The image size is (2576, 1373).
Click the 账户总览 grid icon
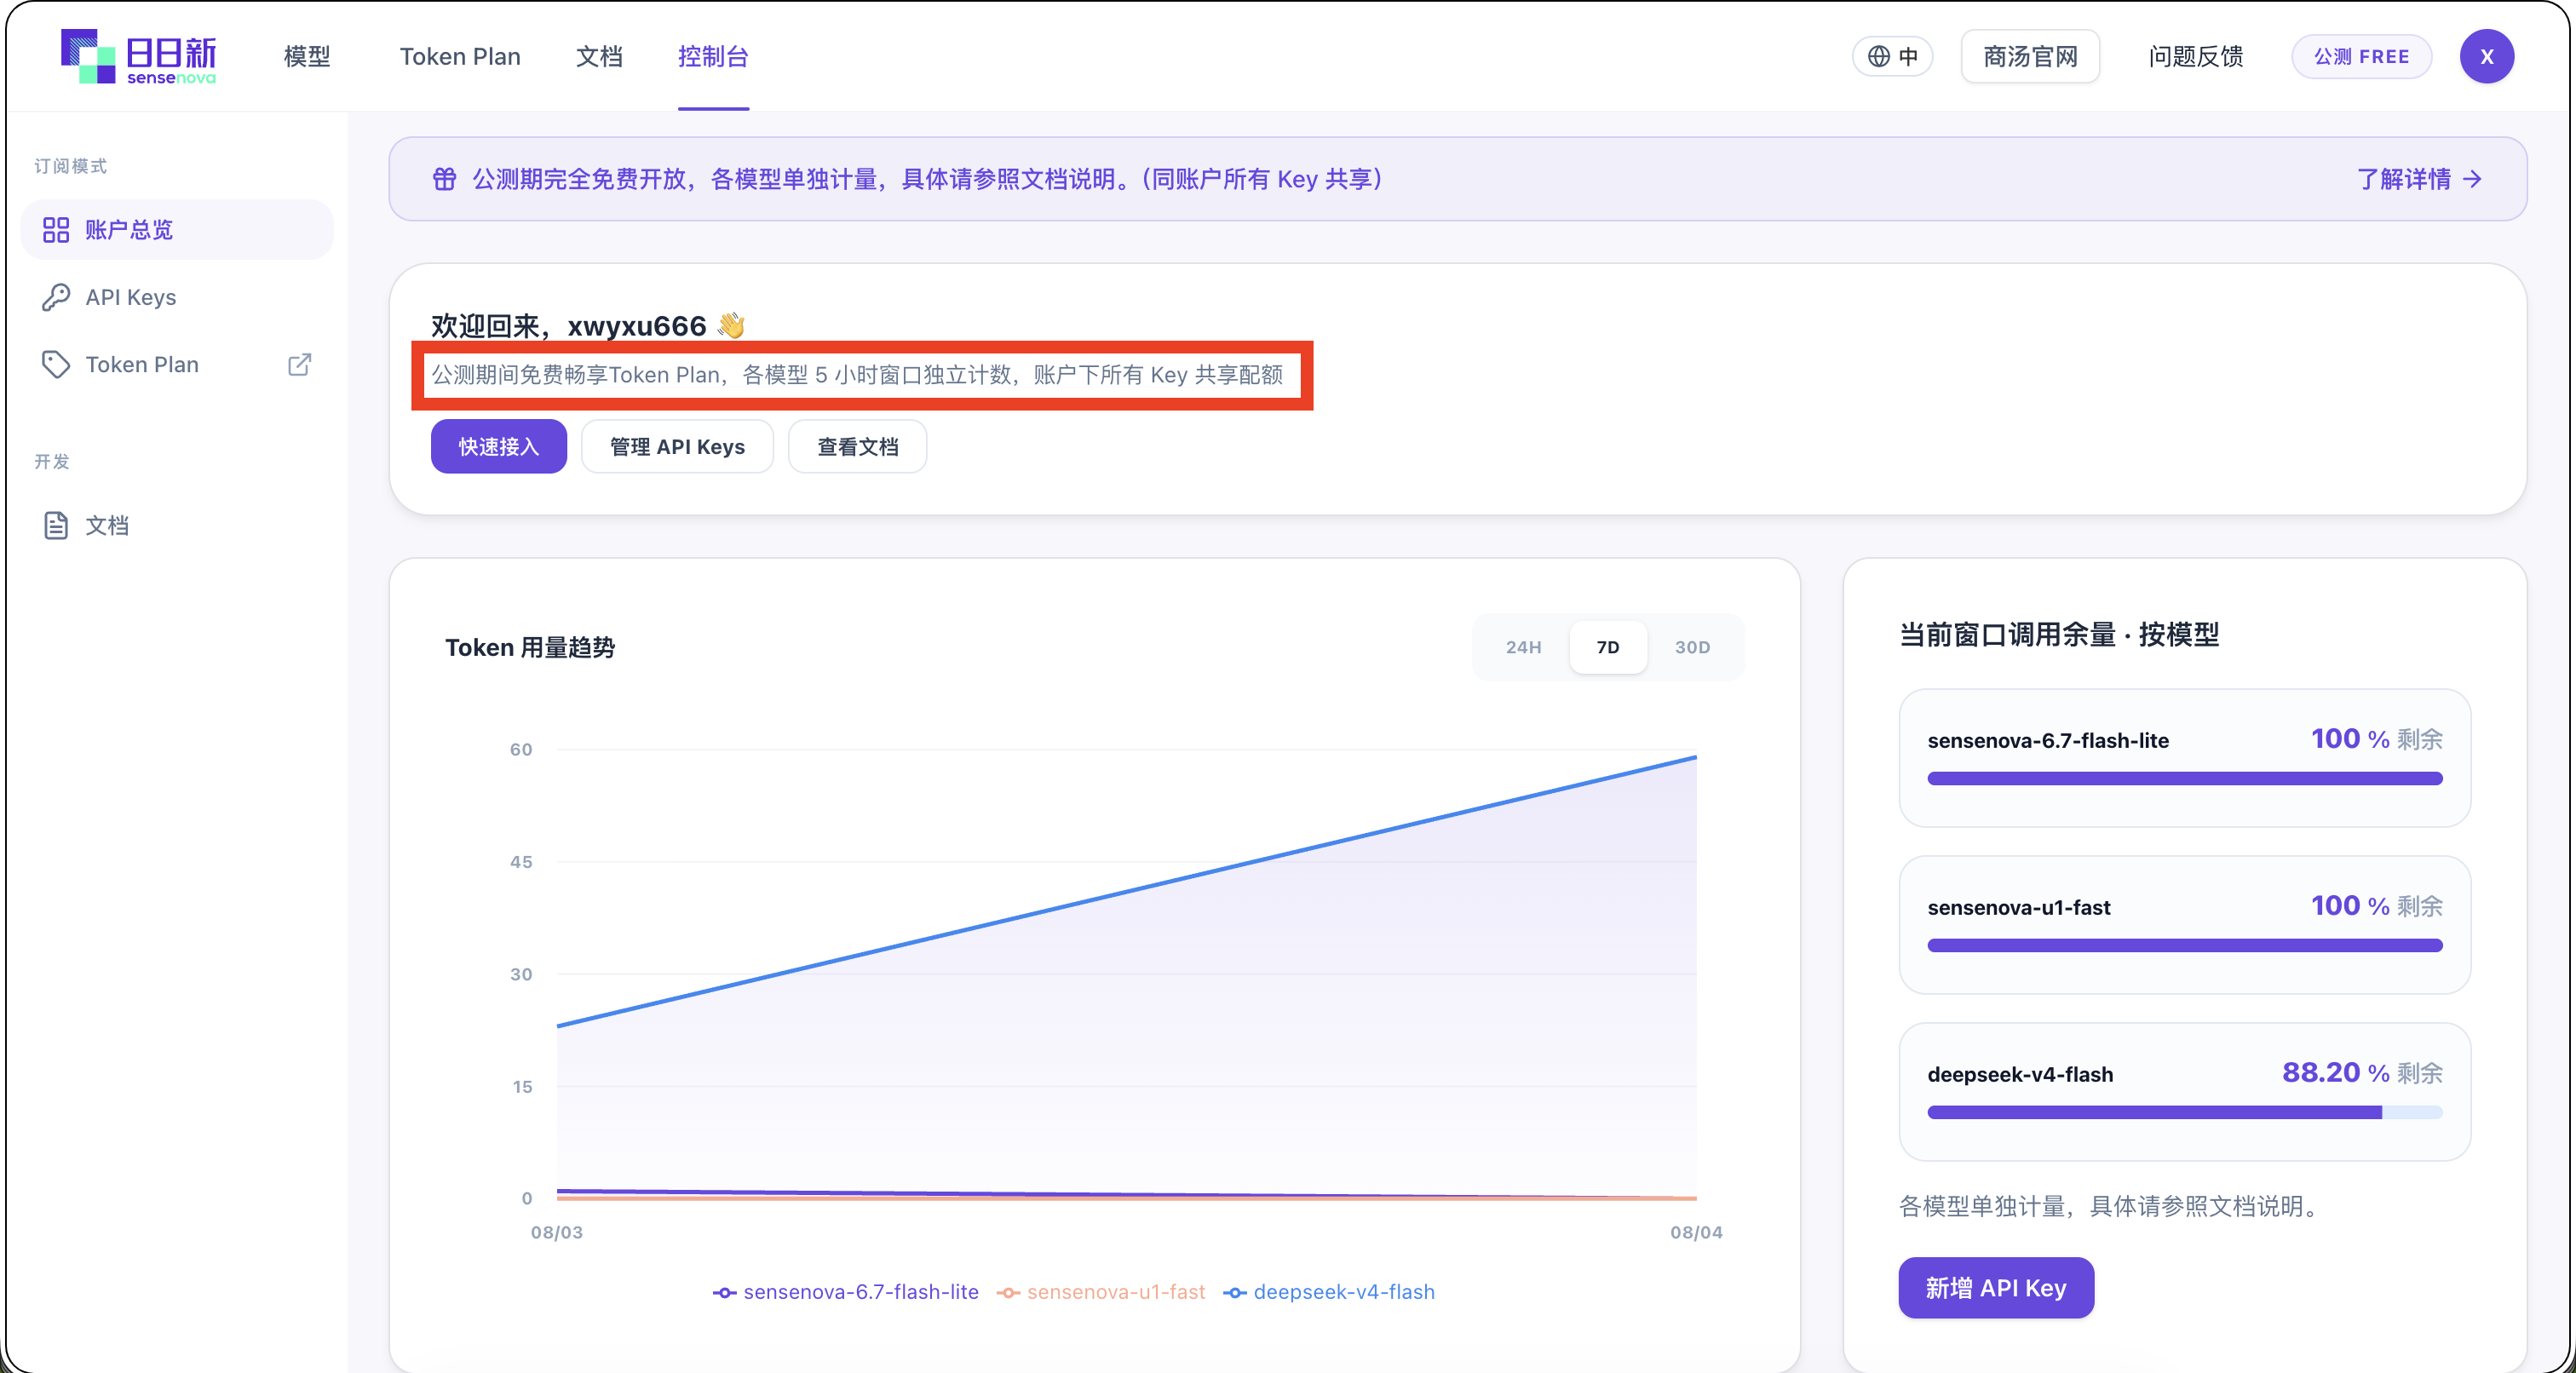click(56, 230)
